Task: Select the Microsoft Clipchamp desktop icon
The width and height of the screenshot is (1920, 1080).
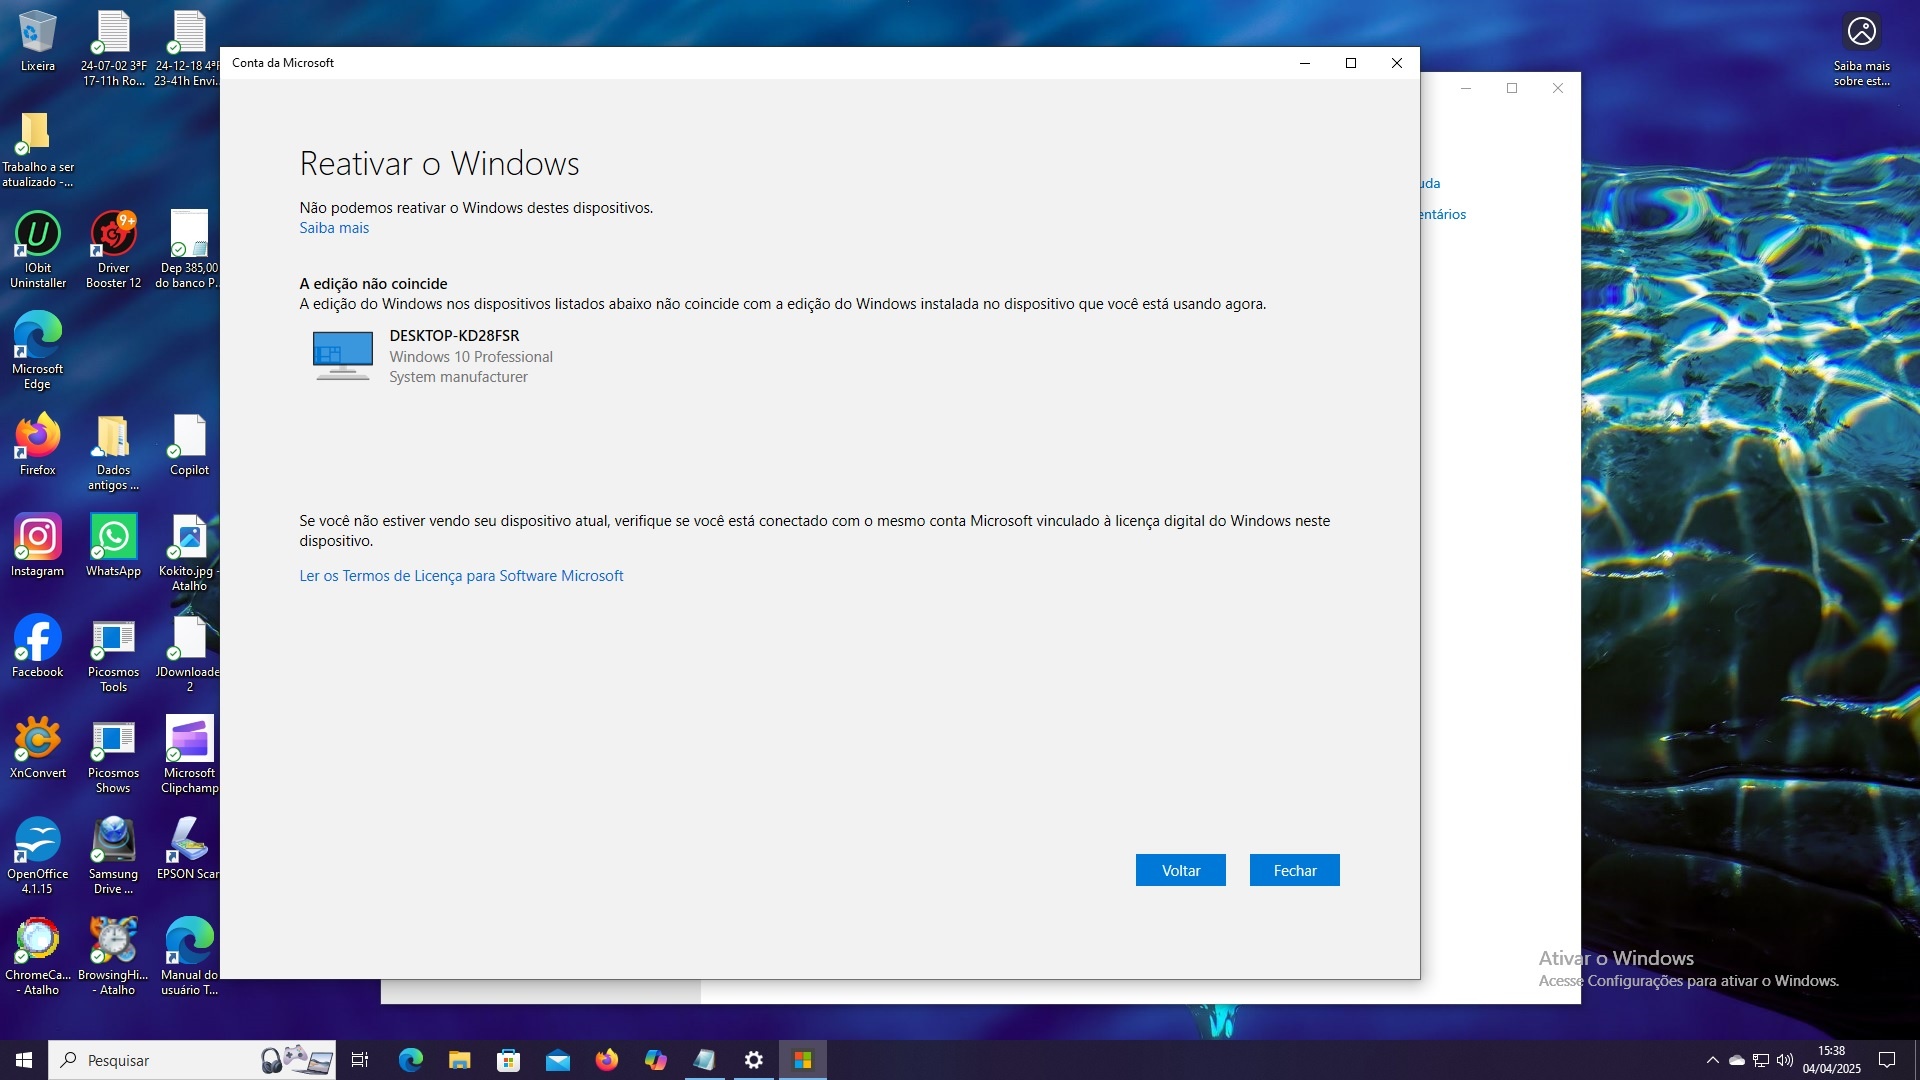Action: pyautogui.click(x=189, y=755)
